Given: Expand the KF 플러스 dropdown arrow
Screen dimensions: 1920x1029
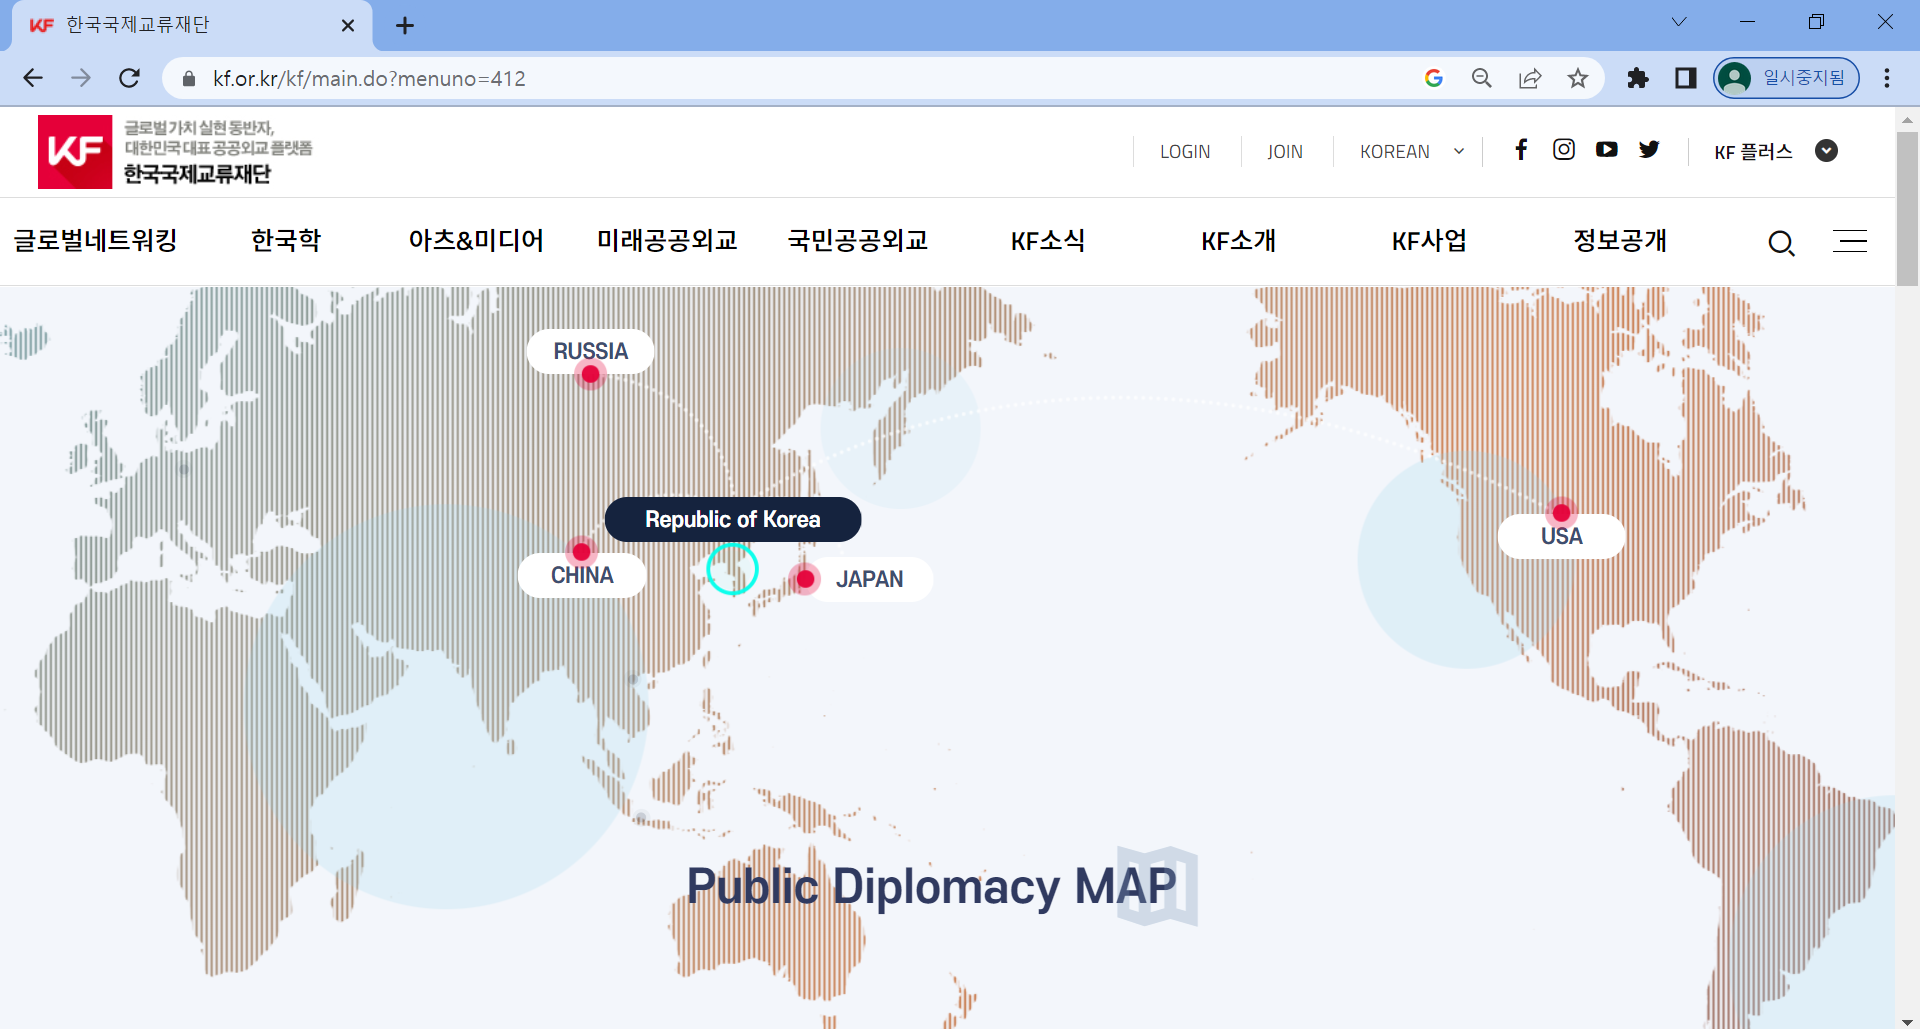Looking at the screenshot, I should point(1826,151).
